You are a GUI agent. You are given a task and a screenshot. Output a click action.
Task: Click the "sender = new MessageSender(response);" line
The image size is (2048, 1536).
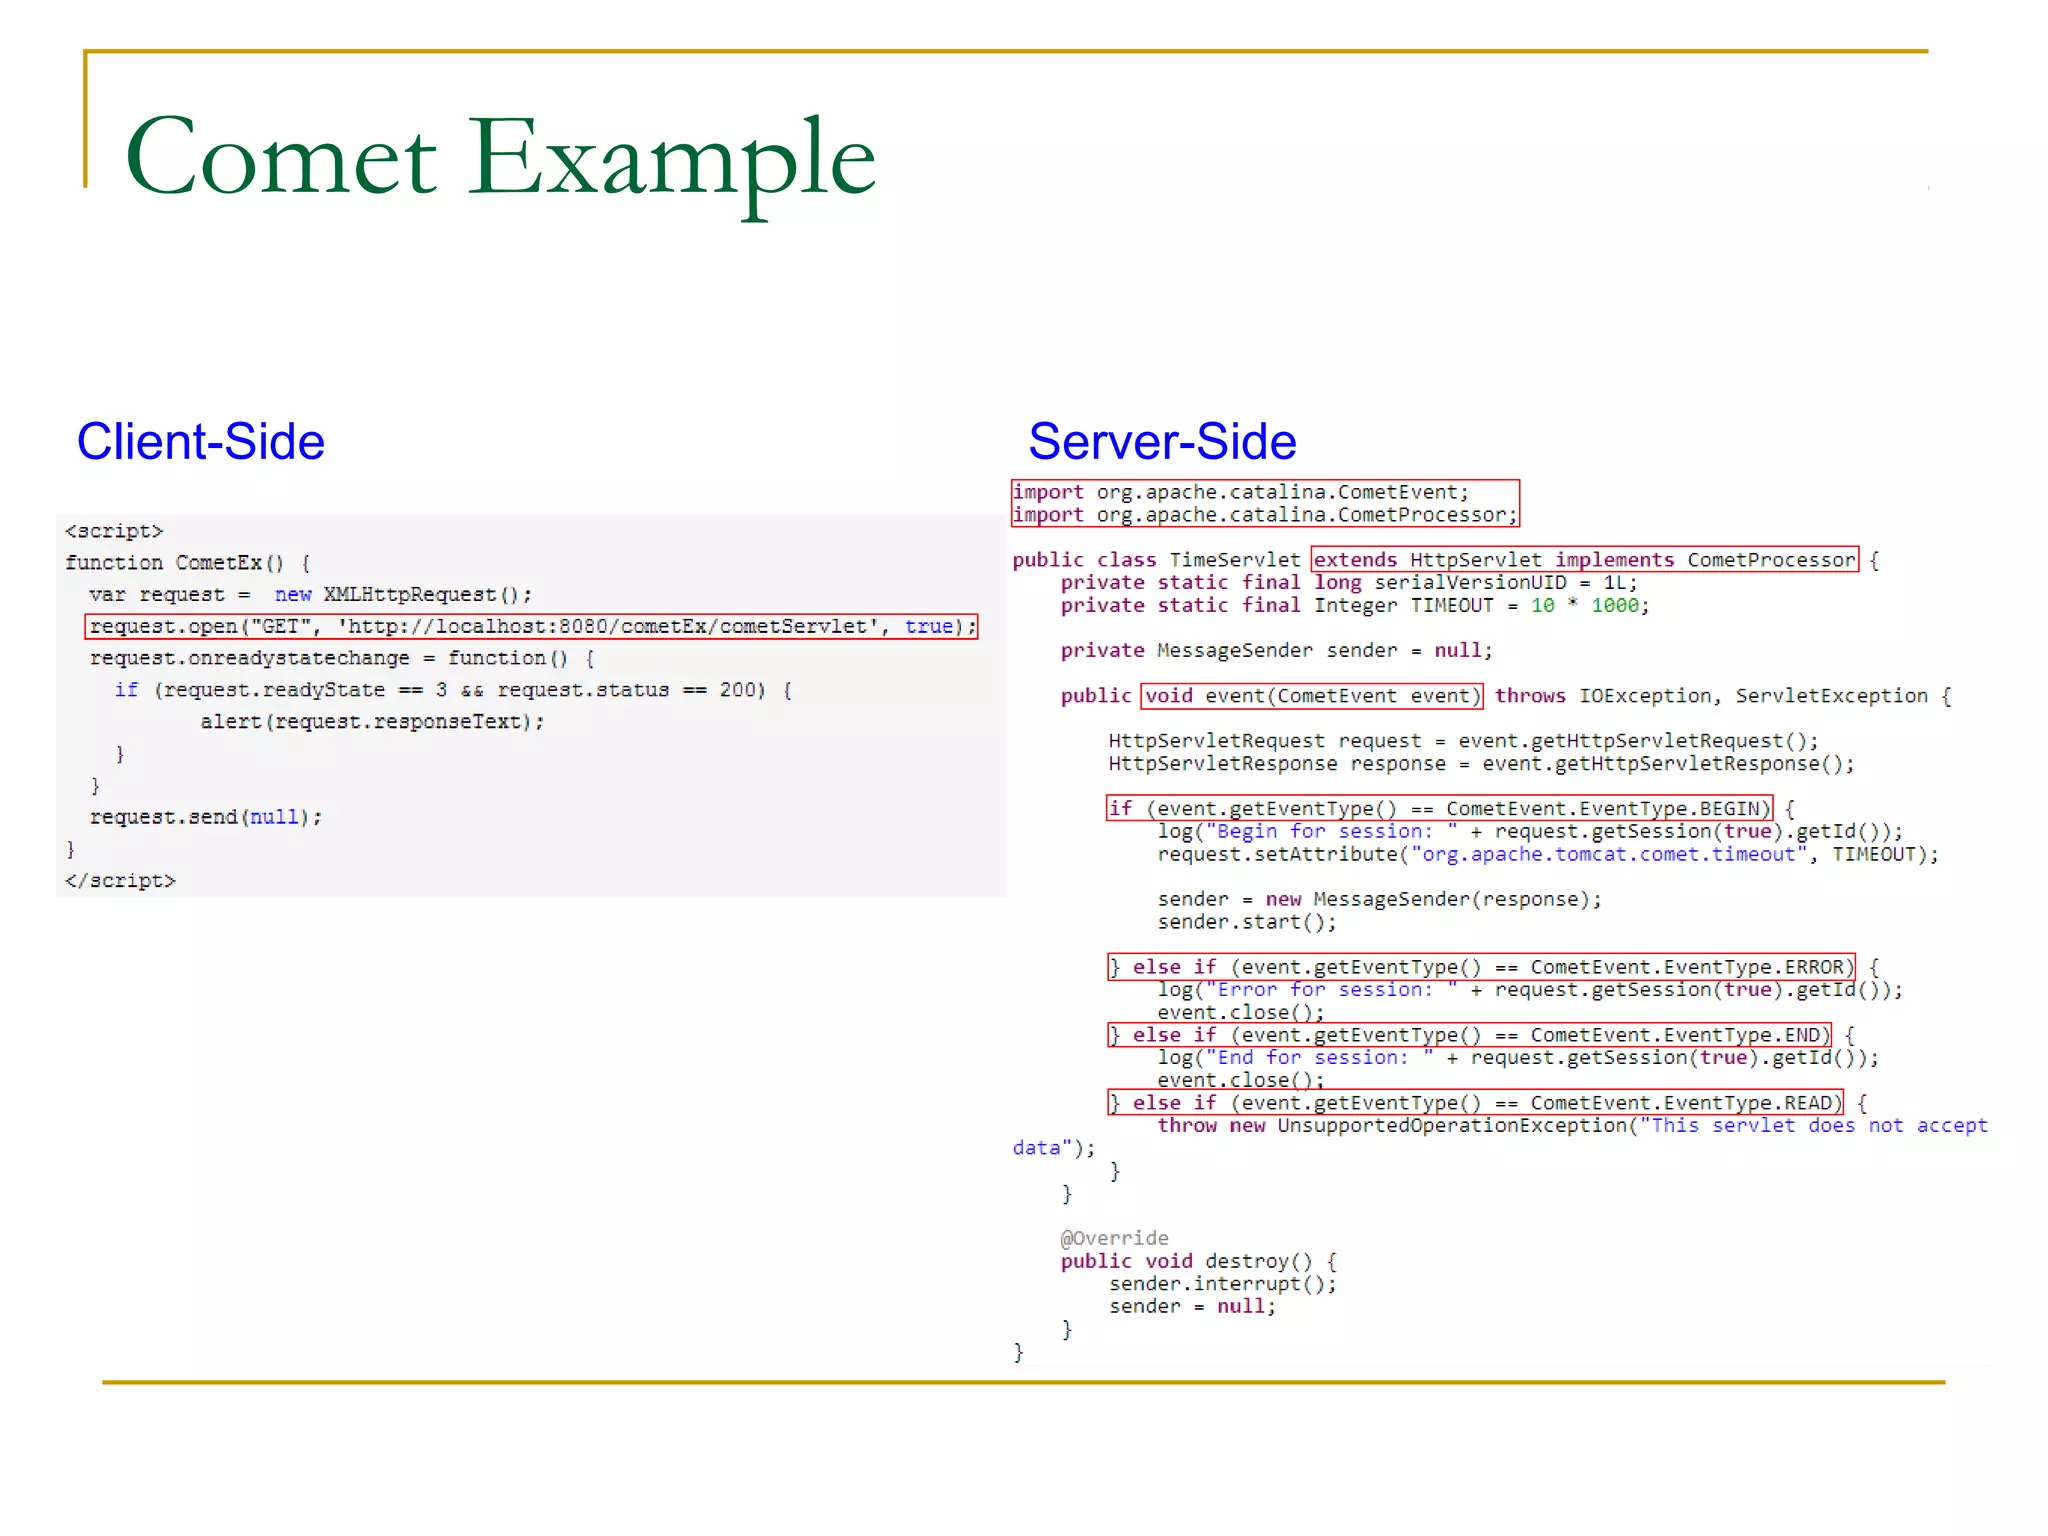1380,900
